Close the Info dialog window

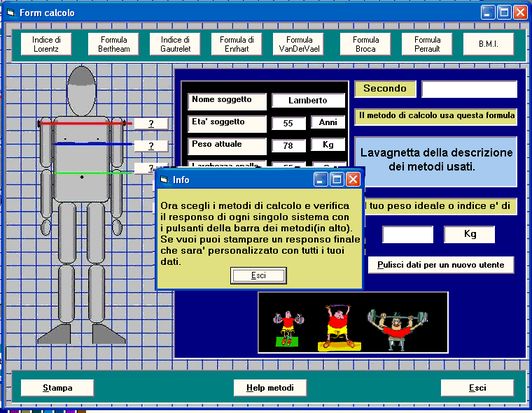[353, 180]
